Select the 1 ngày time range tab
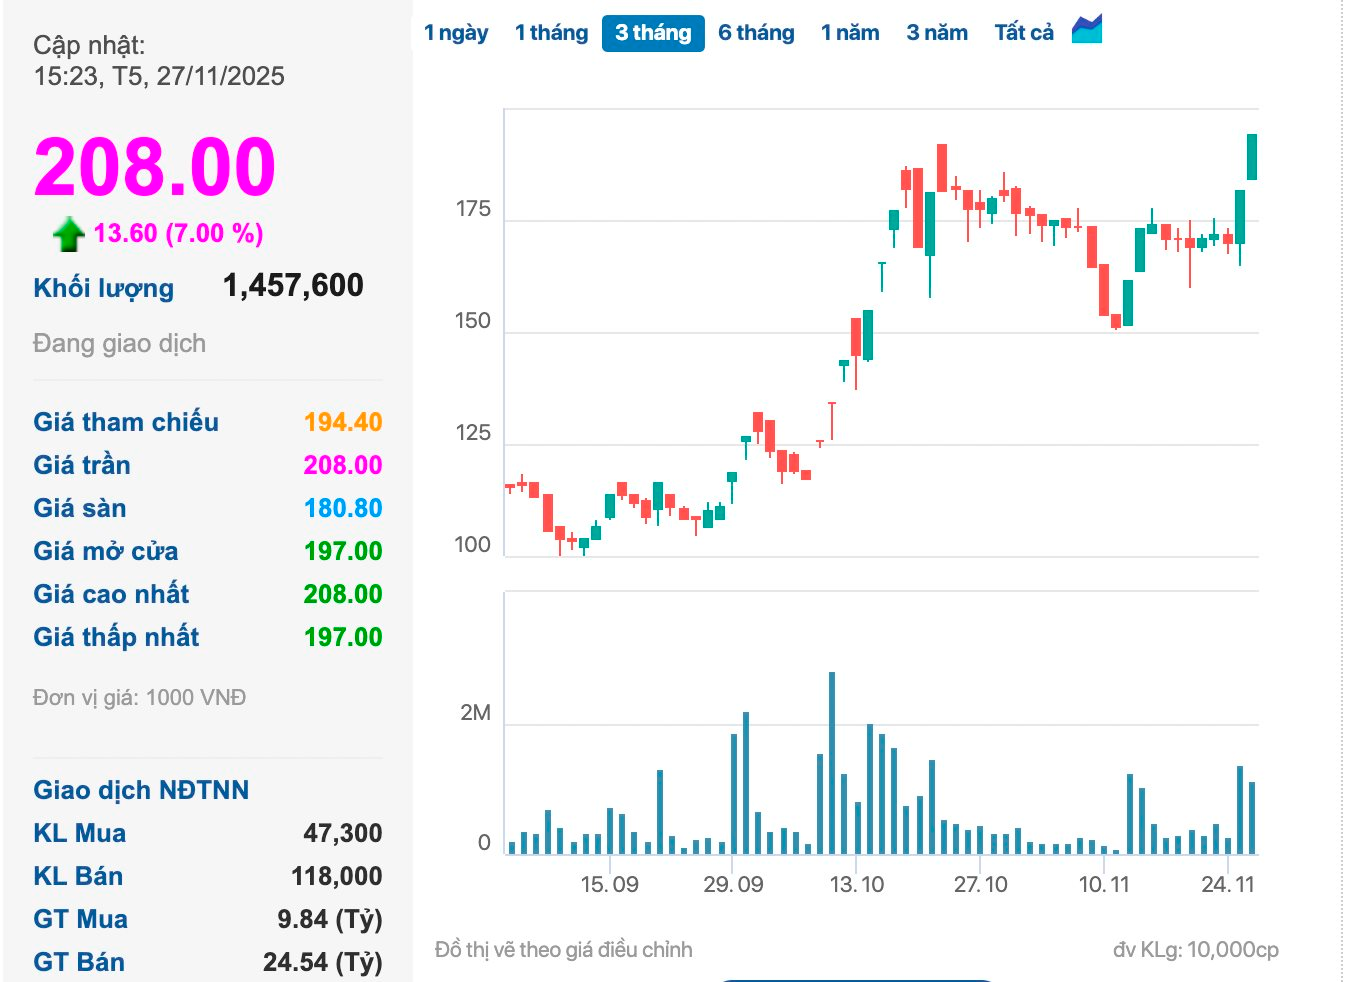 click(x=456, y=33)
